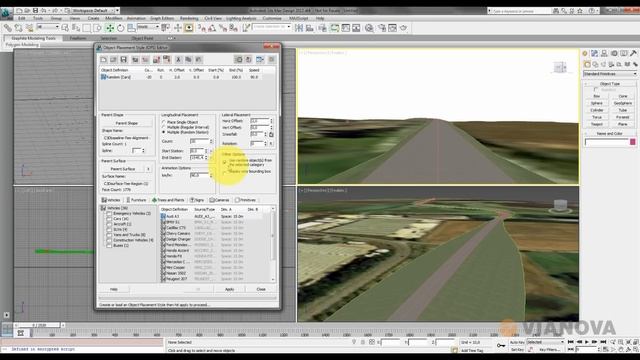Switch to the Signs tab
This screenshot has width=640, height=360.
[x=197, y=200]
